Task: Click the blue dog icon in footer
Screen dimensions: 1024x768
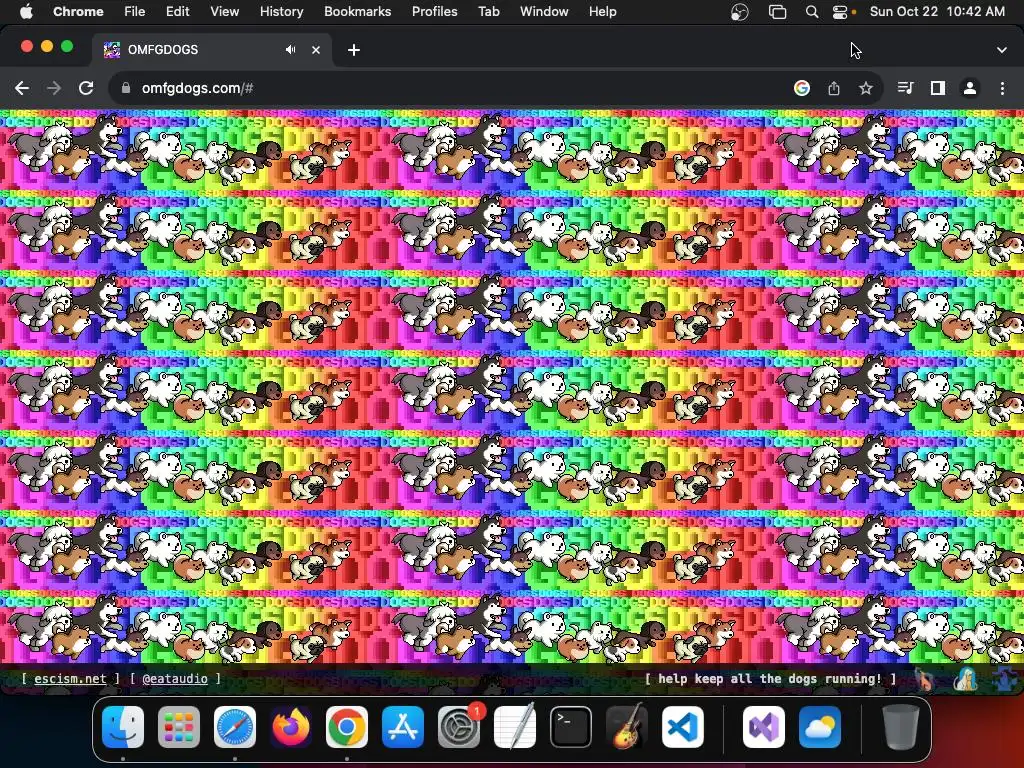Action: coord(1004,679)
